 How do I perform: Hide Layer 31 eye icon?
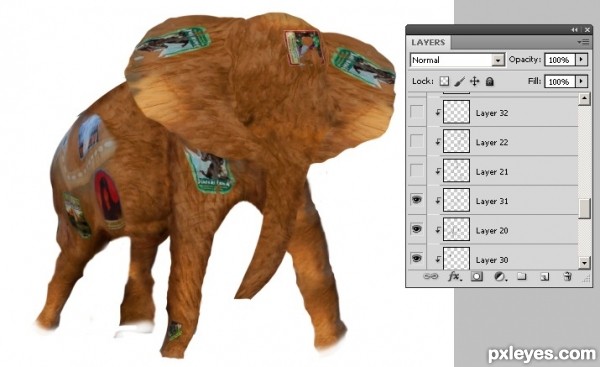coord(417,200)
